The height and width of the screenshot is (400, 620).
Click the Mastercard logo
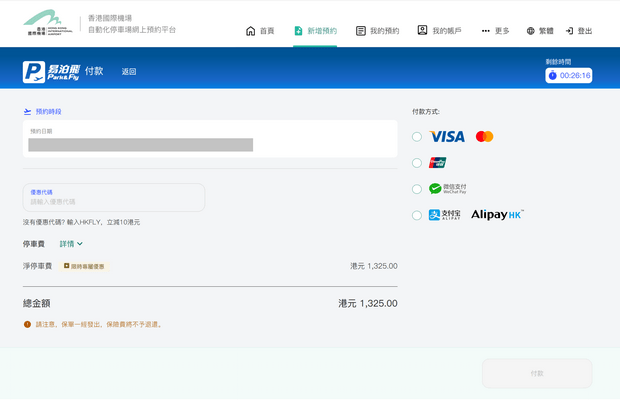click(x=484, y=137)
